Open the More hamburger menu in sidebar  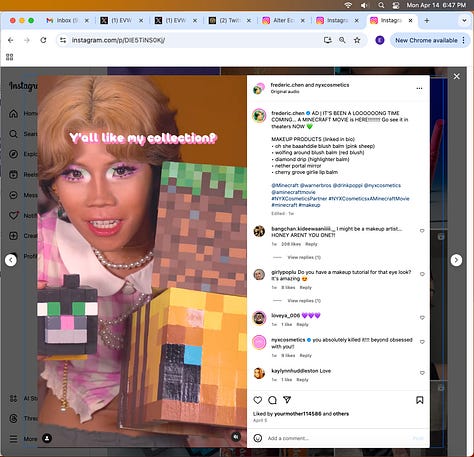pyautogui.click(x=13, y=439)
